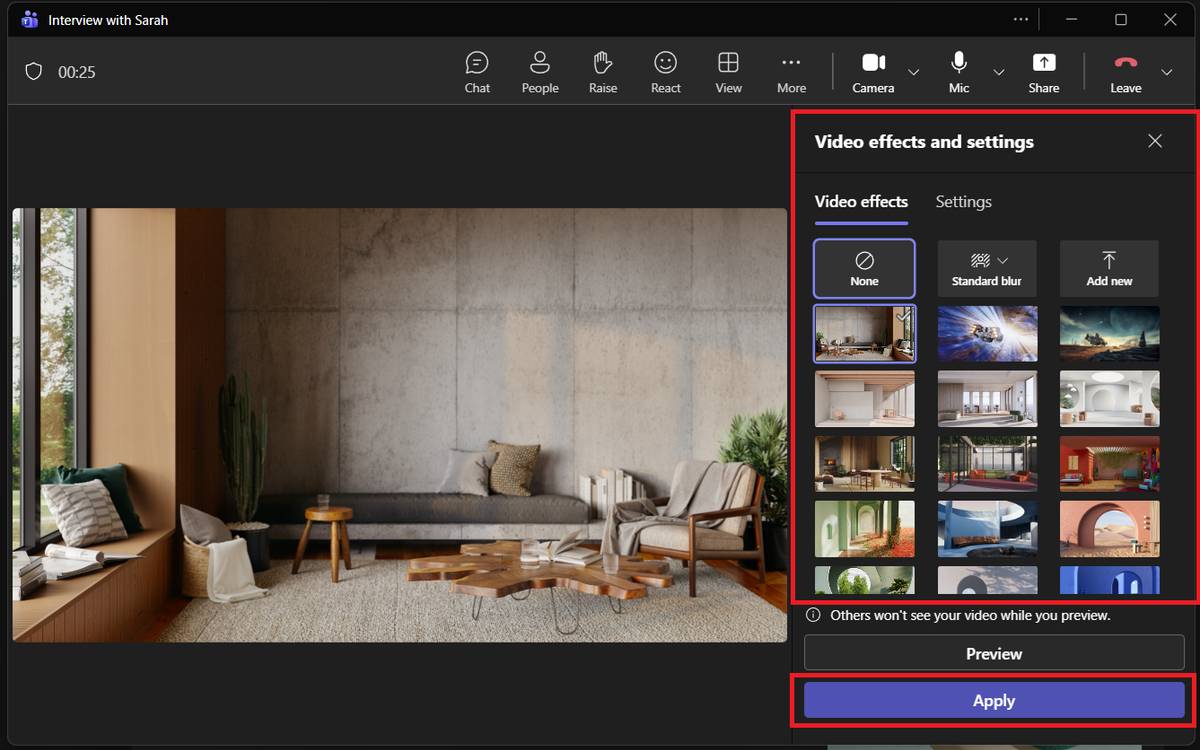Show the People participants list
This screenshot has height=750, width=1200.
pyautogui.click(x=539, y=73)
